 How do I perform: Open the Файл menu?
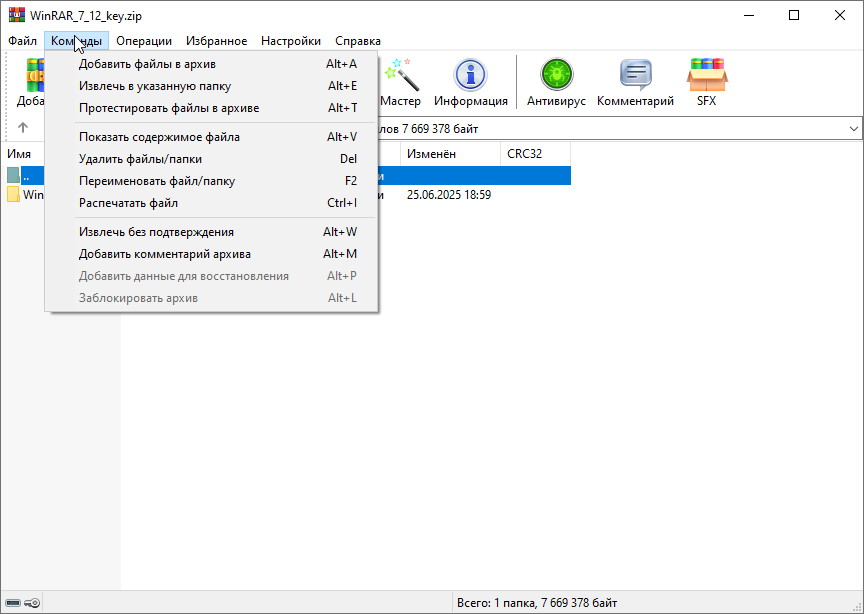23,41
